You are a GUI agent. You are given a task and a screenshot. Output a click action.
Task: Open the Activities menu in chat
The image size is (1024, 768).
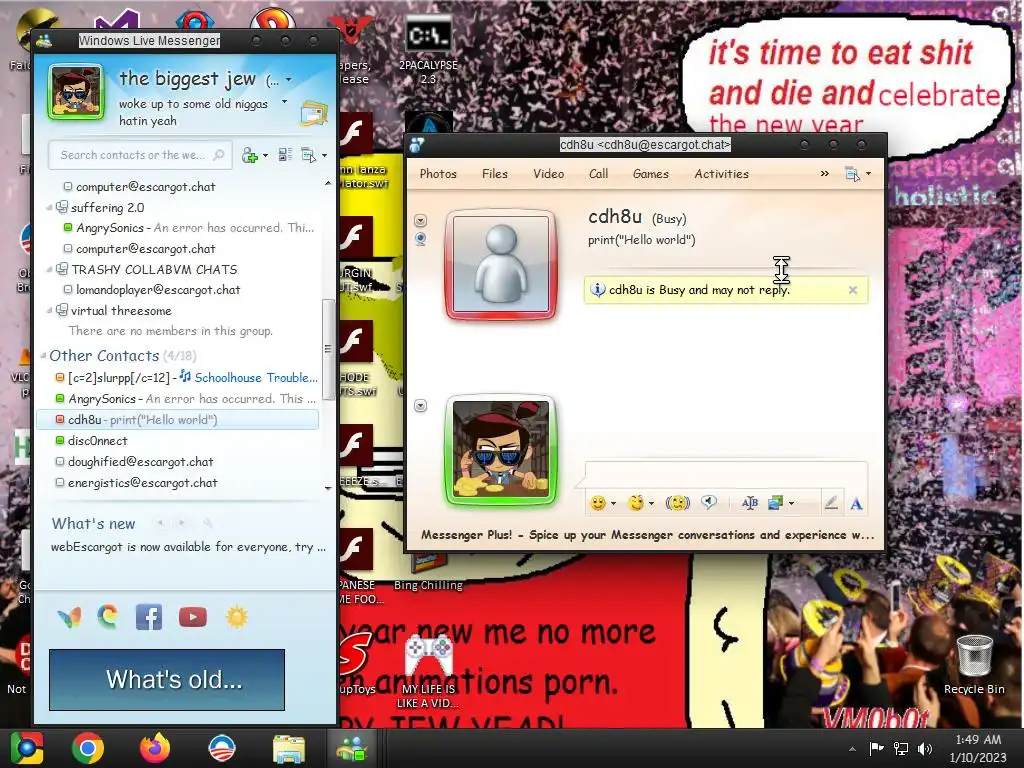(721, 174)
